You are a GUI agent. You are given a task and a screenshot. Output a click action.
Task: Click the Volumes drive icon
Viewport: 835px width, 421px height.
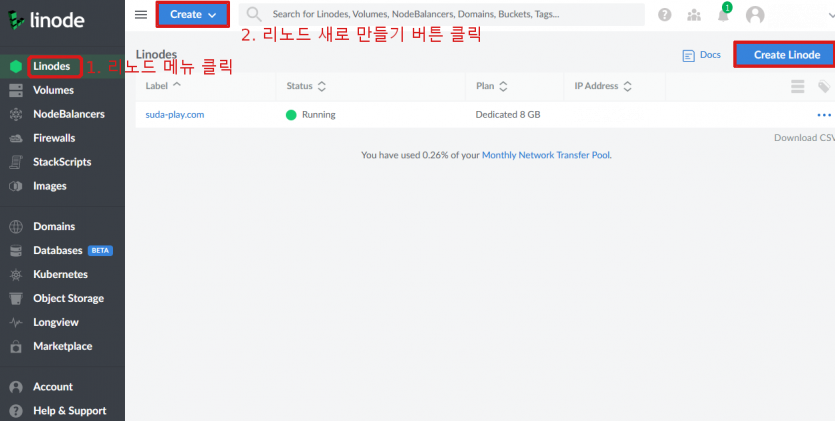coord(16,90)
